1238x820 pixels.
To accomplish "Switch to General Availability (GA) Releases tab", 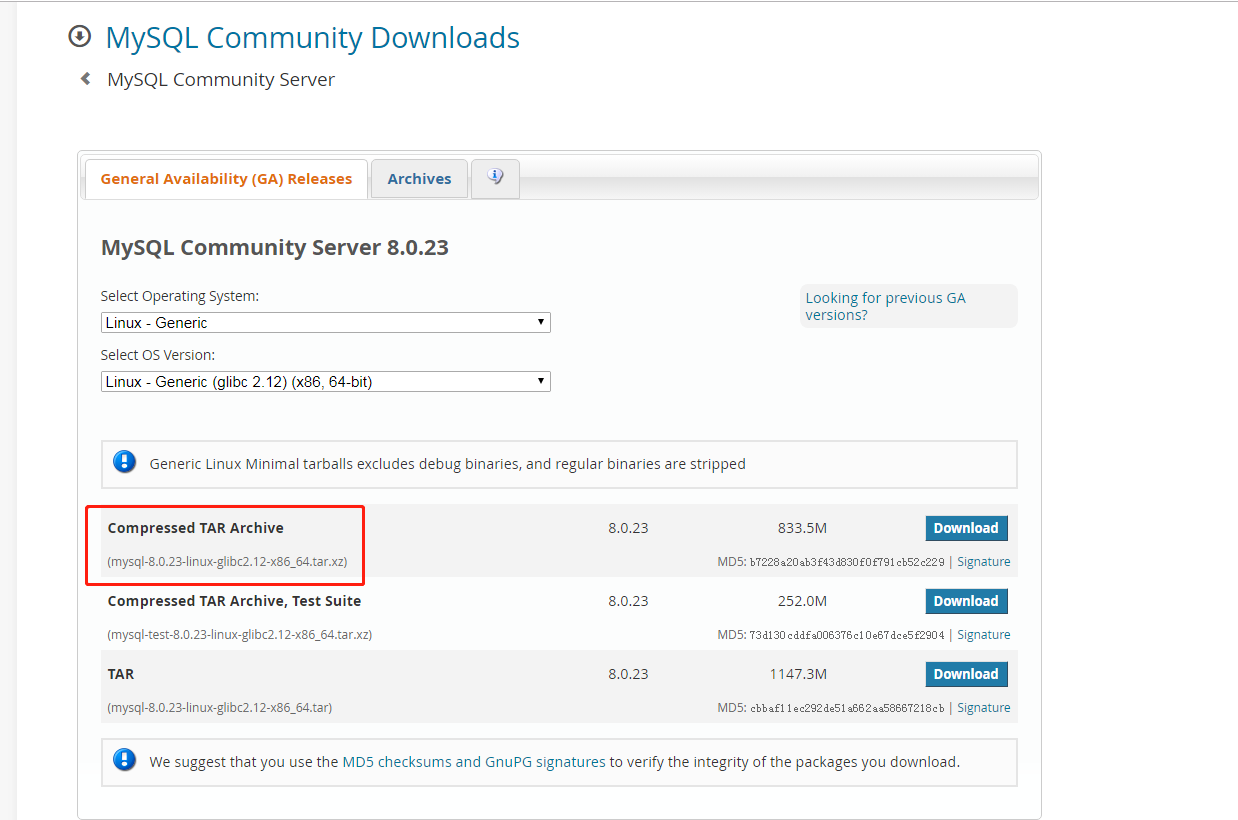I will point(226,179).
